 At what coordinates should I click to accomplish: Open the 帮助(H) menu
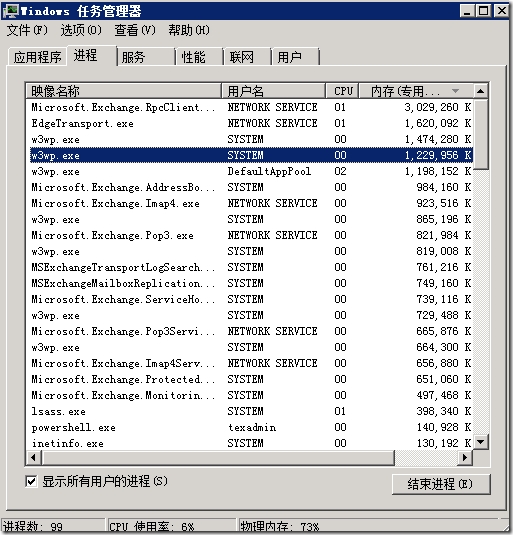[x=189, y=30]
